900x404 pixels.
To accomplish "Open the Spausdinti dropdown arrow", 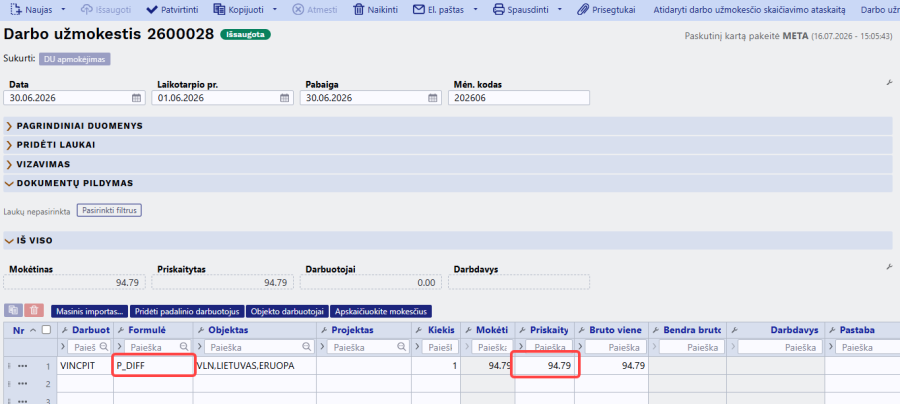I will tap(560, 10).
